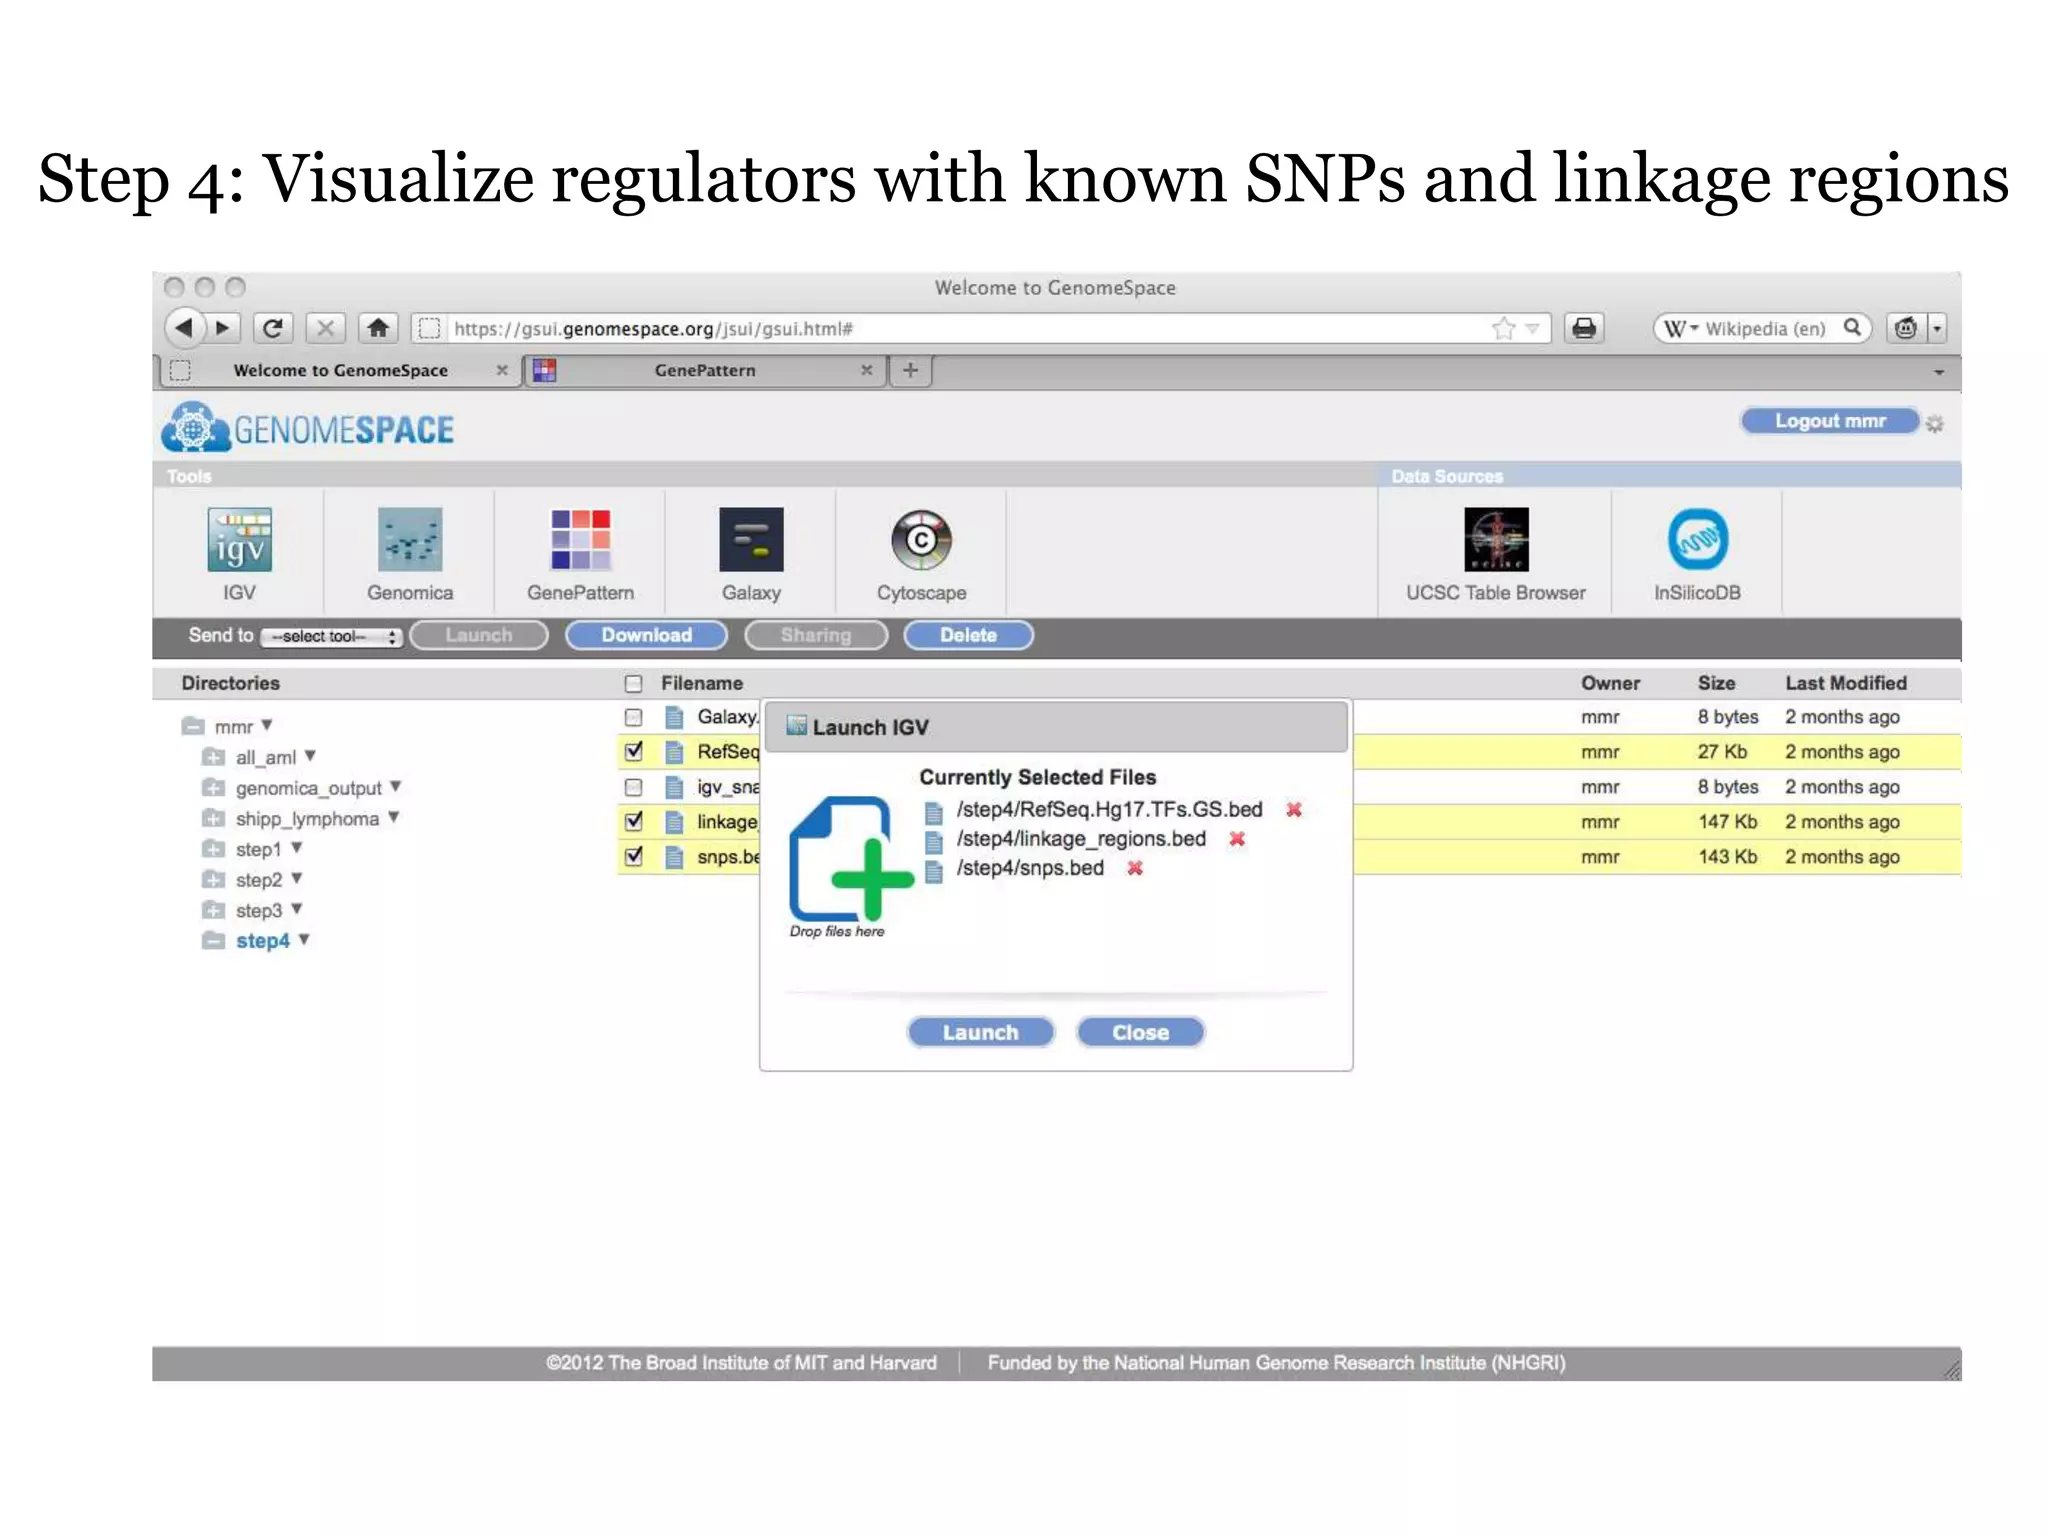Open the Cytoscape tool icon
The width and height of the screenshot is (2048, 1536).
pyautogui.click(x=921, y=540)
